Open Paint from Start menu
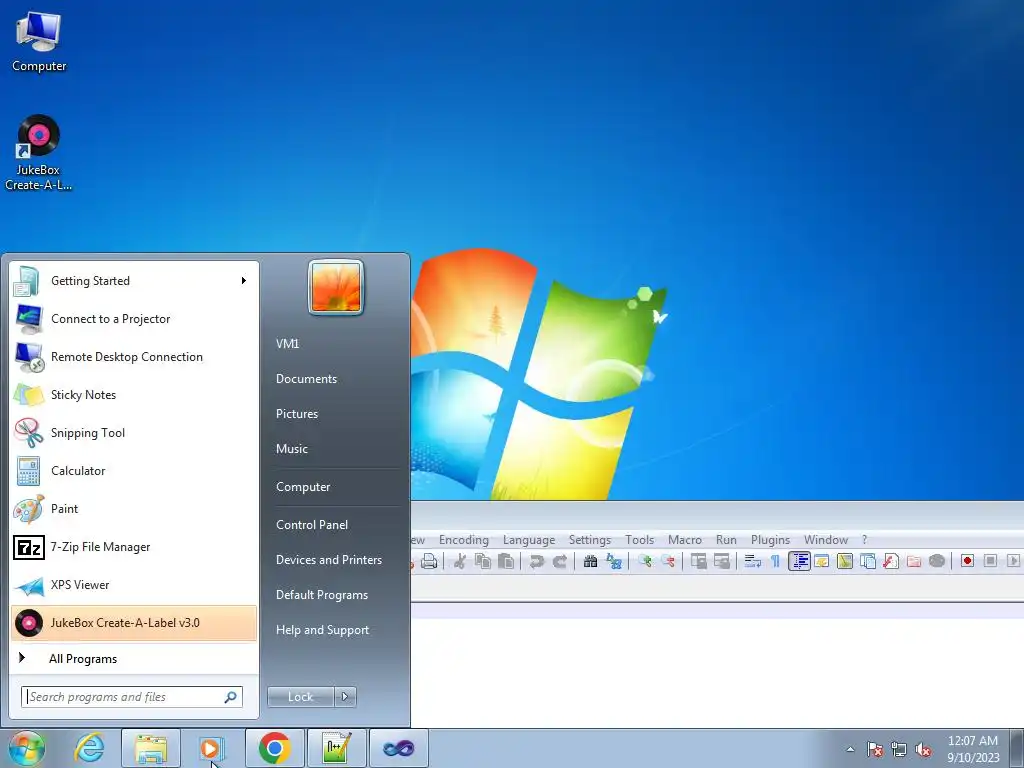The width and height of the screenshot is (1024, 768). [134, 509]
